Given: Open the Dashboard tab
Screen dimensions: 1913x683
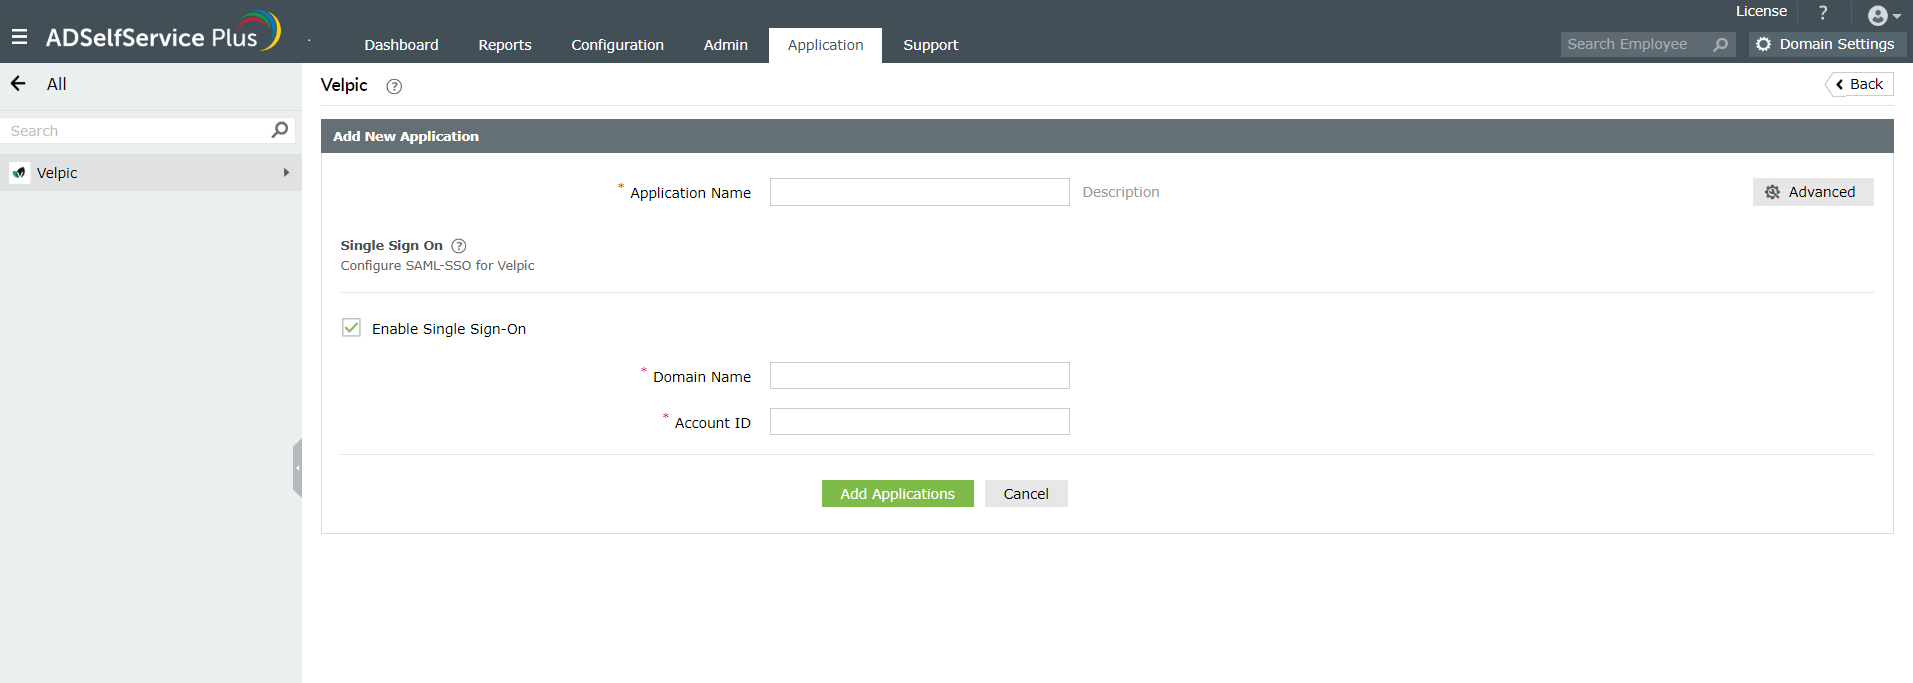Looking at the screenshot, I should click(401, 45).
